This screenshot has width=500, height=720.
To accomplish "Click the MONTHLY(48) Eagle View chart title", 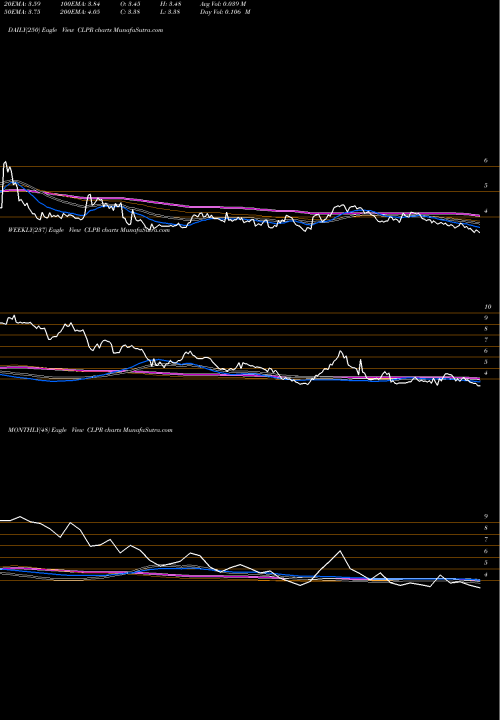I will coord(90,430).
